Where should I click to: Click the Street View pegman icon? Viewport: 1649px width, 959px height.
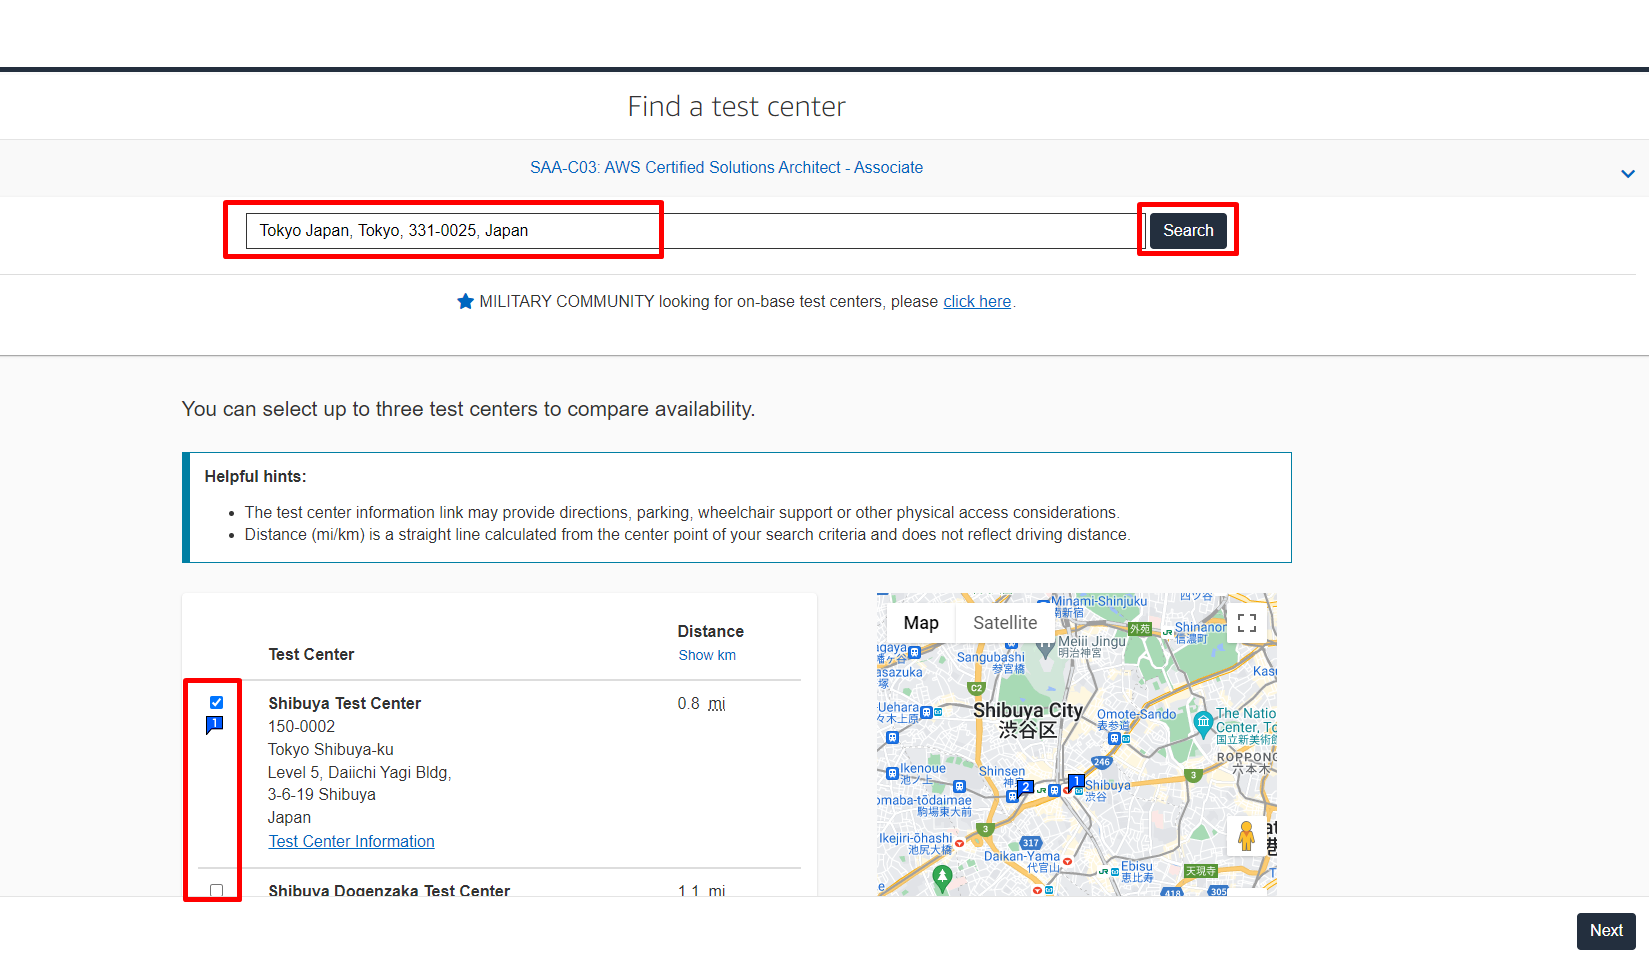[1245, 836]
